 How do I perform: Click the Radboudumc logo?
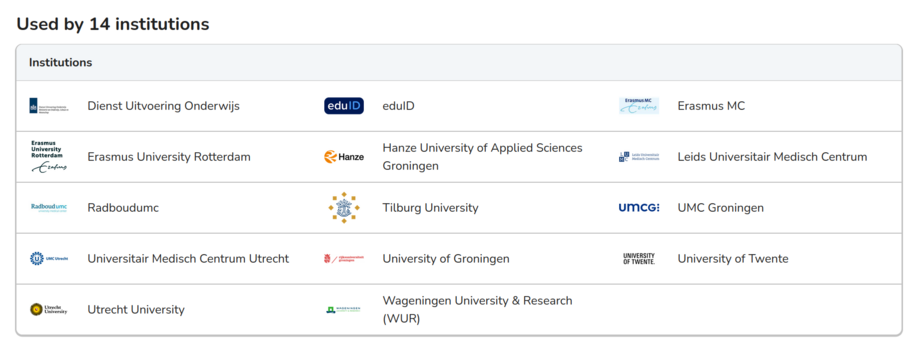(49, 207)
